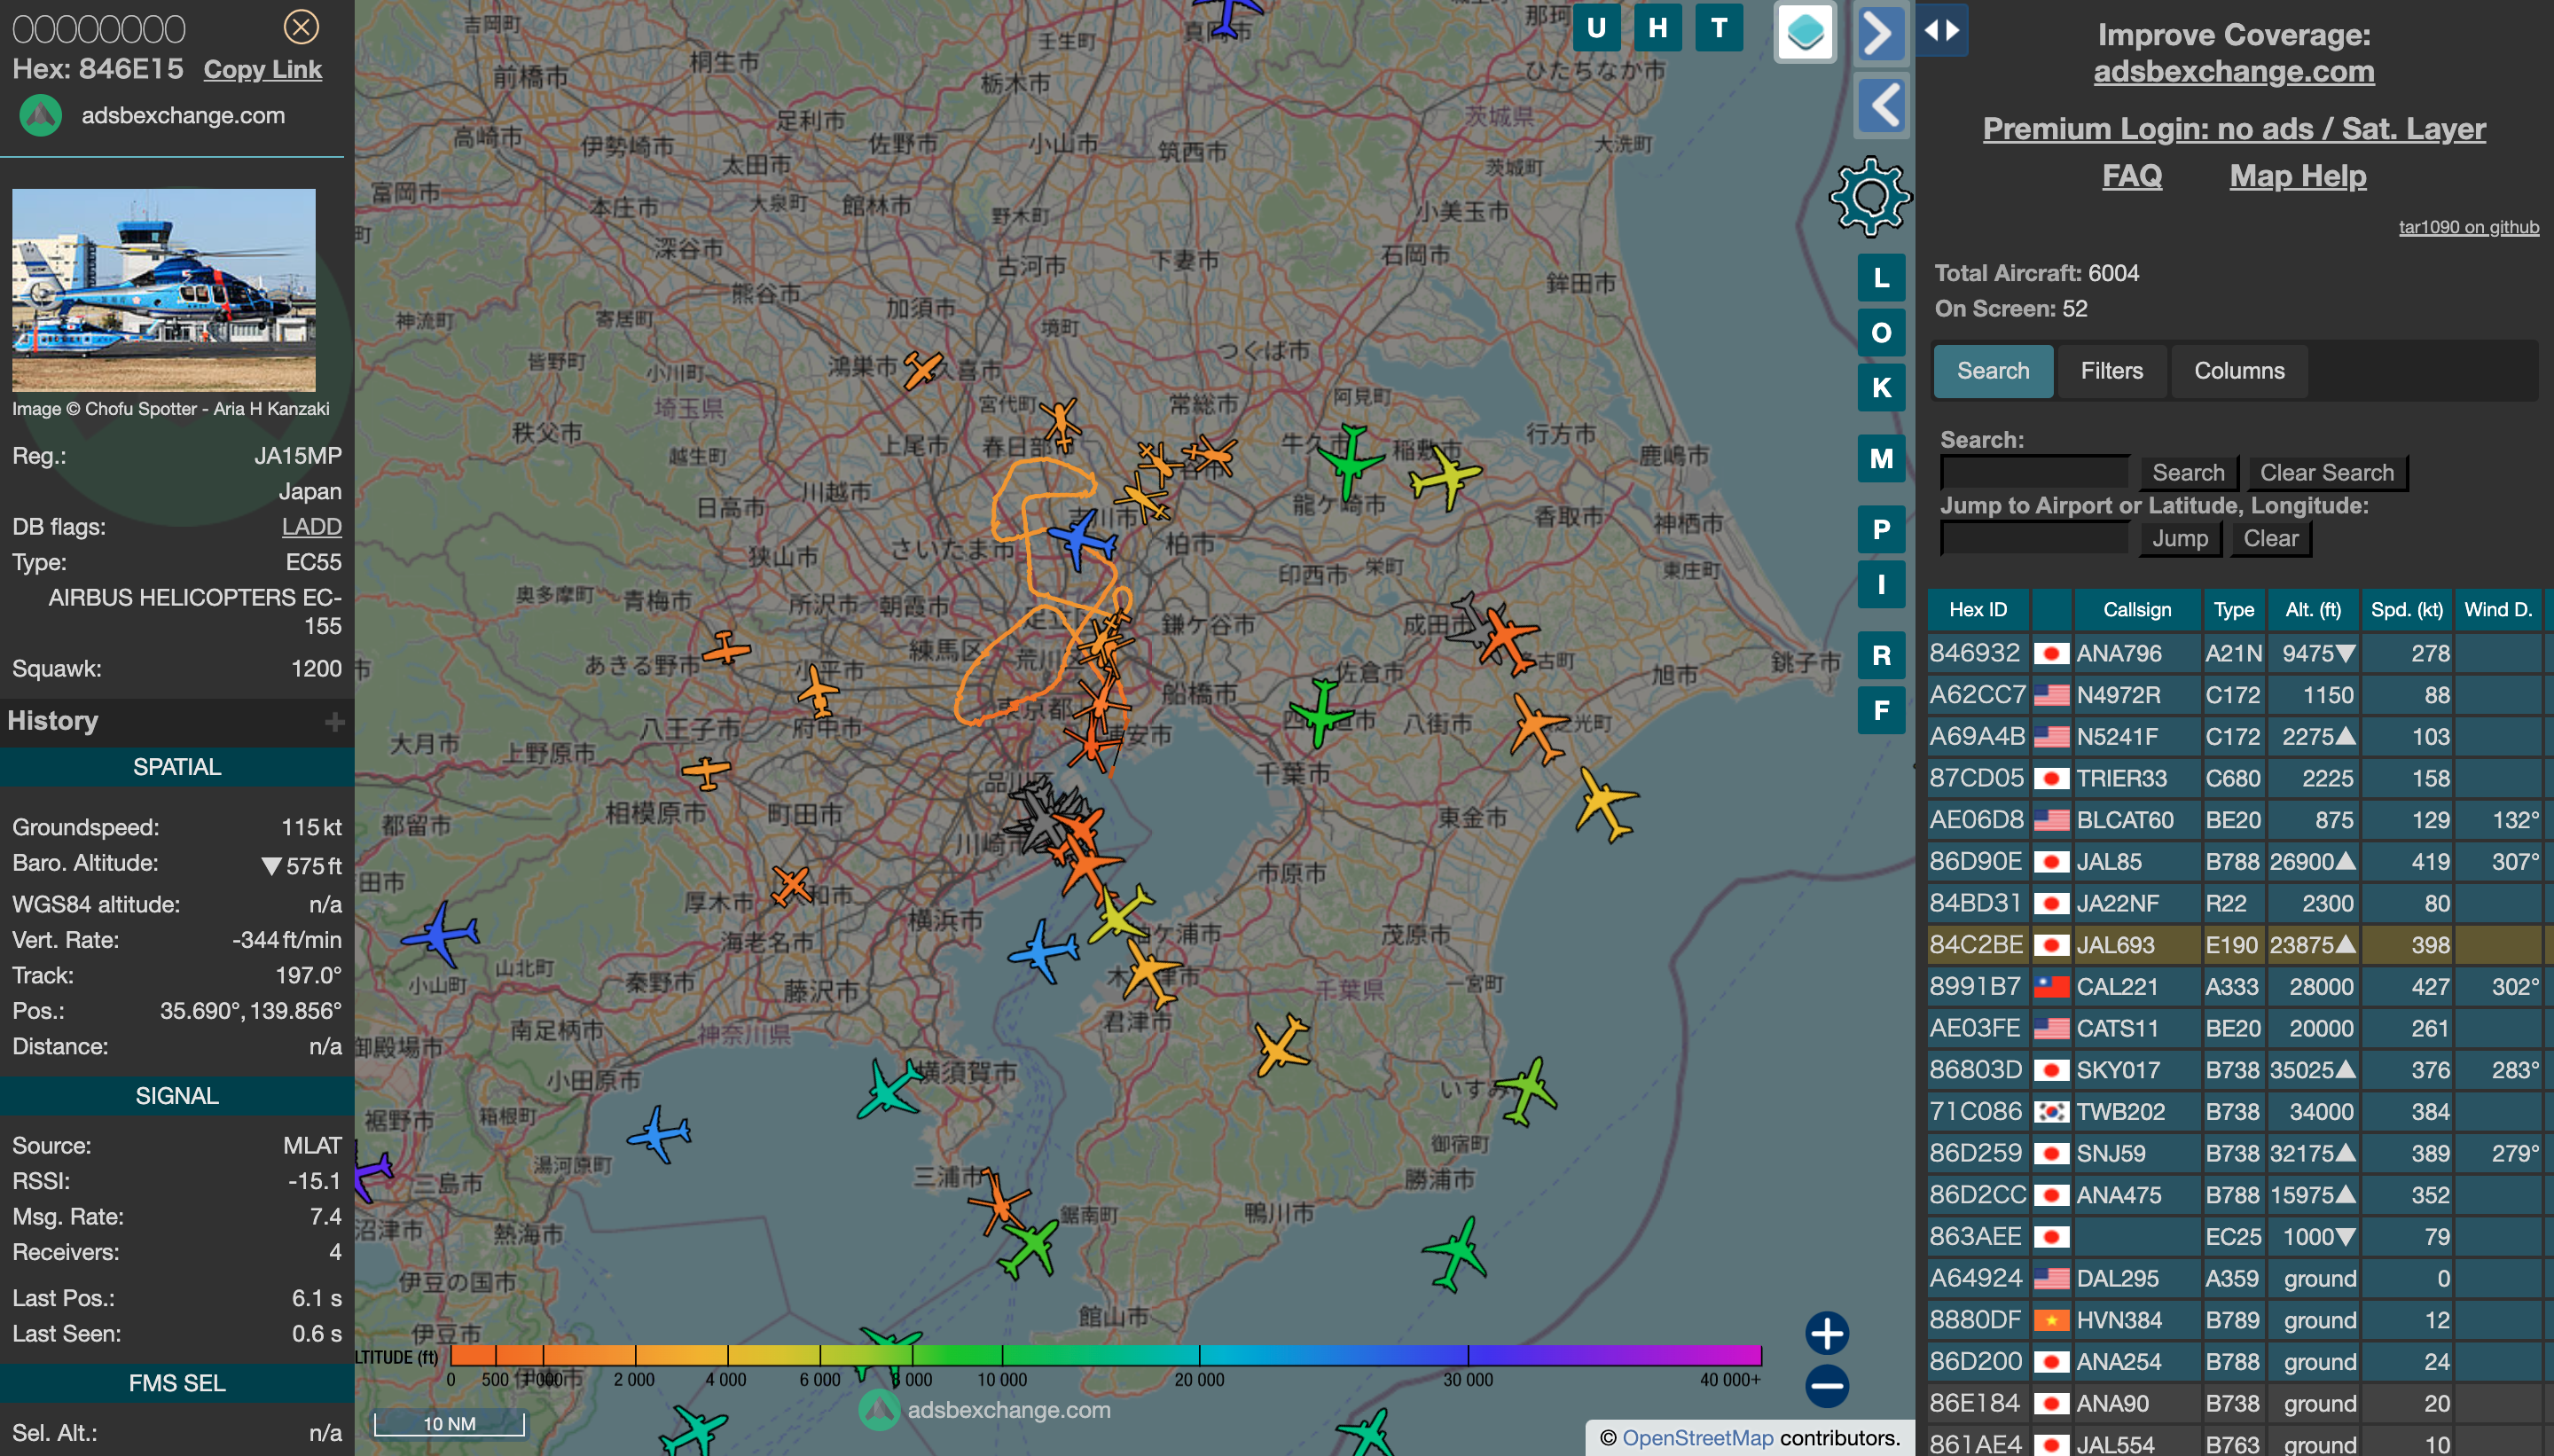The image size is (2554, 1456).
Task: Open Map Help link
Action: pos(2297,176)
